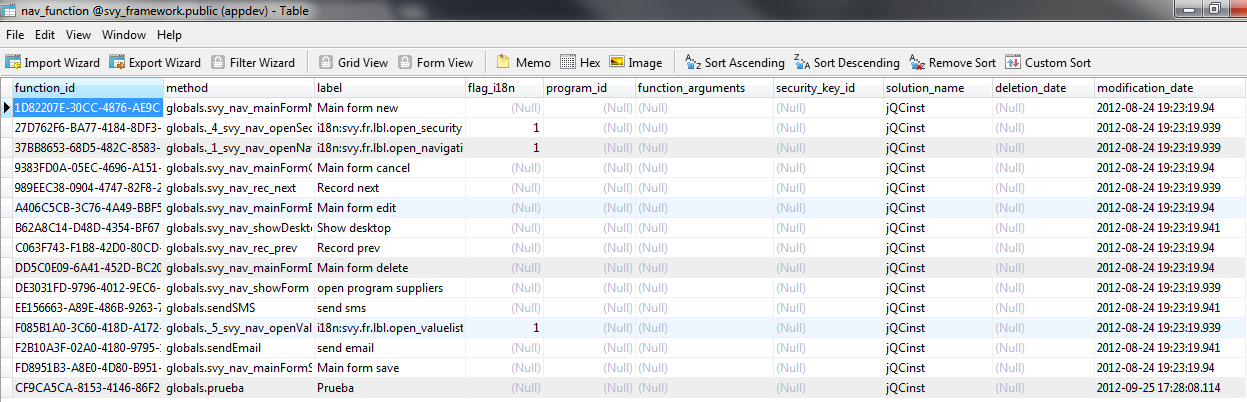The width and height of the screenshot is (1247, 402).
Task: Select the 'Main form save' label cell
Action: (389, 368)
